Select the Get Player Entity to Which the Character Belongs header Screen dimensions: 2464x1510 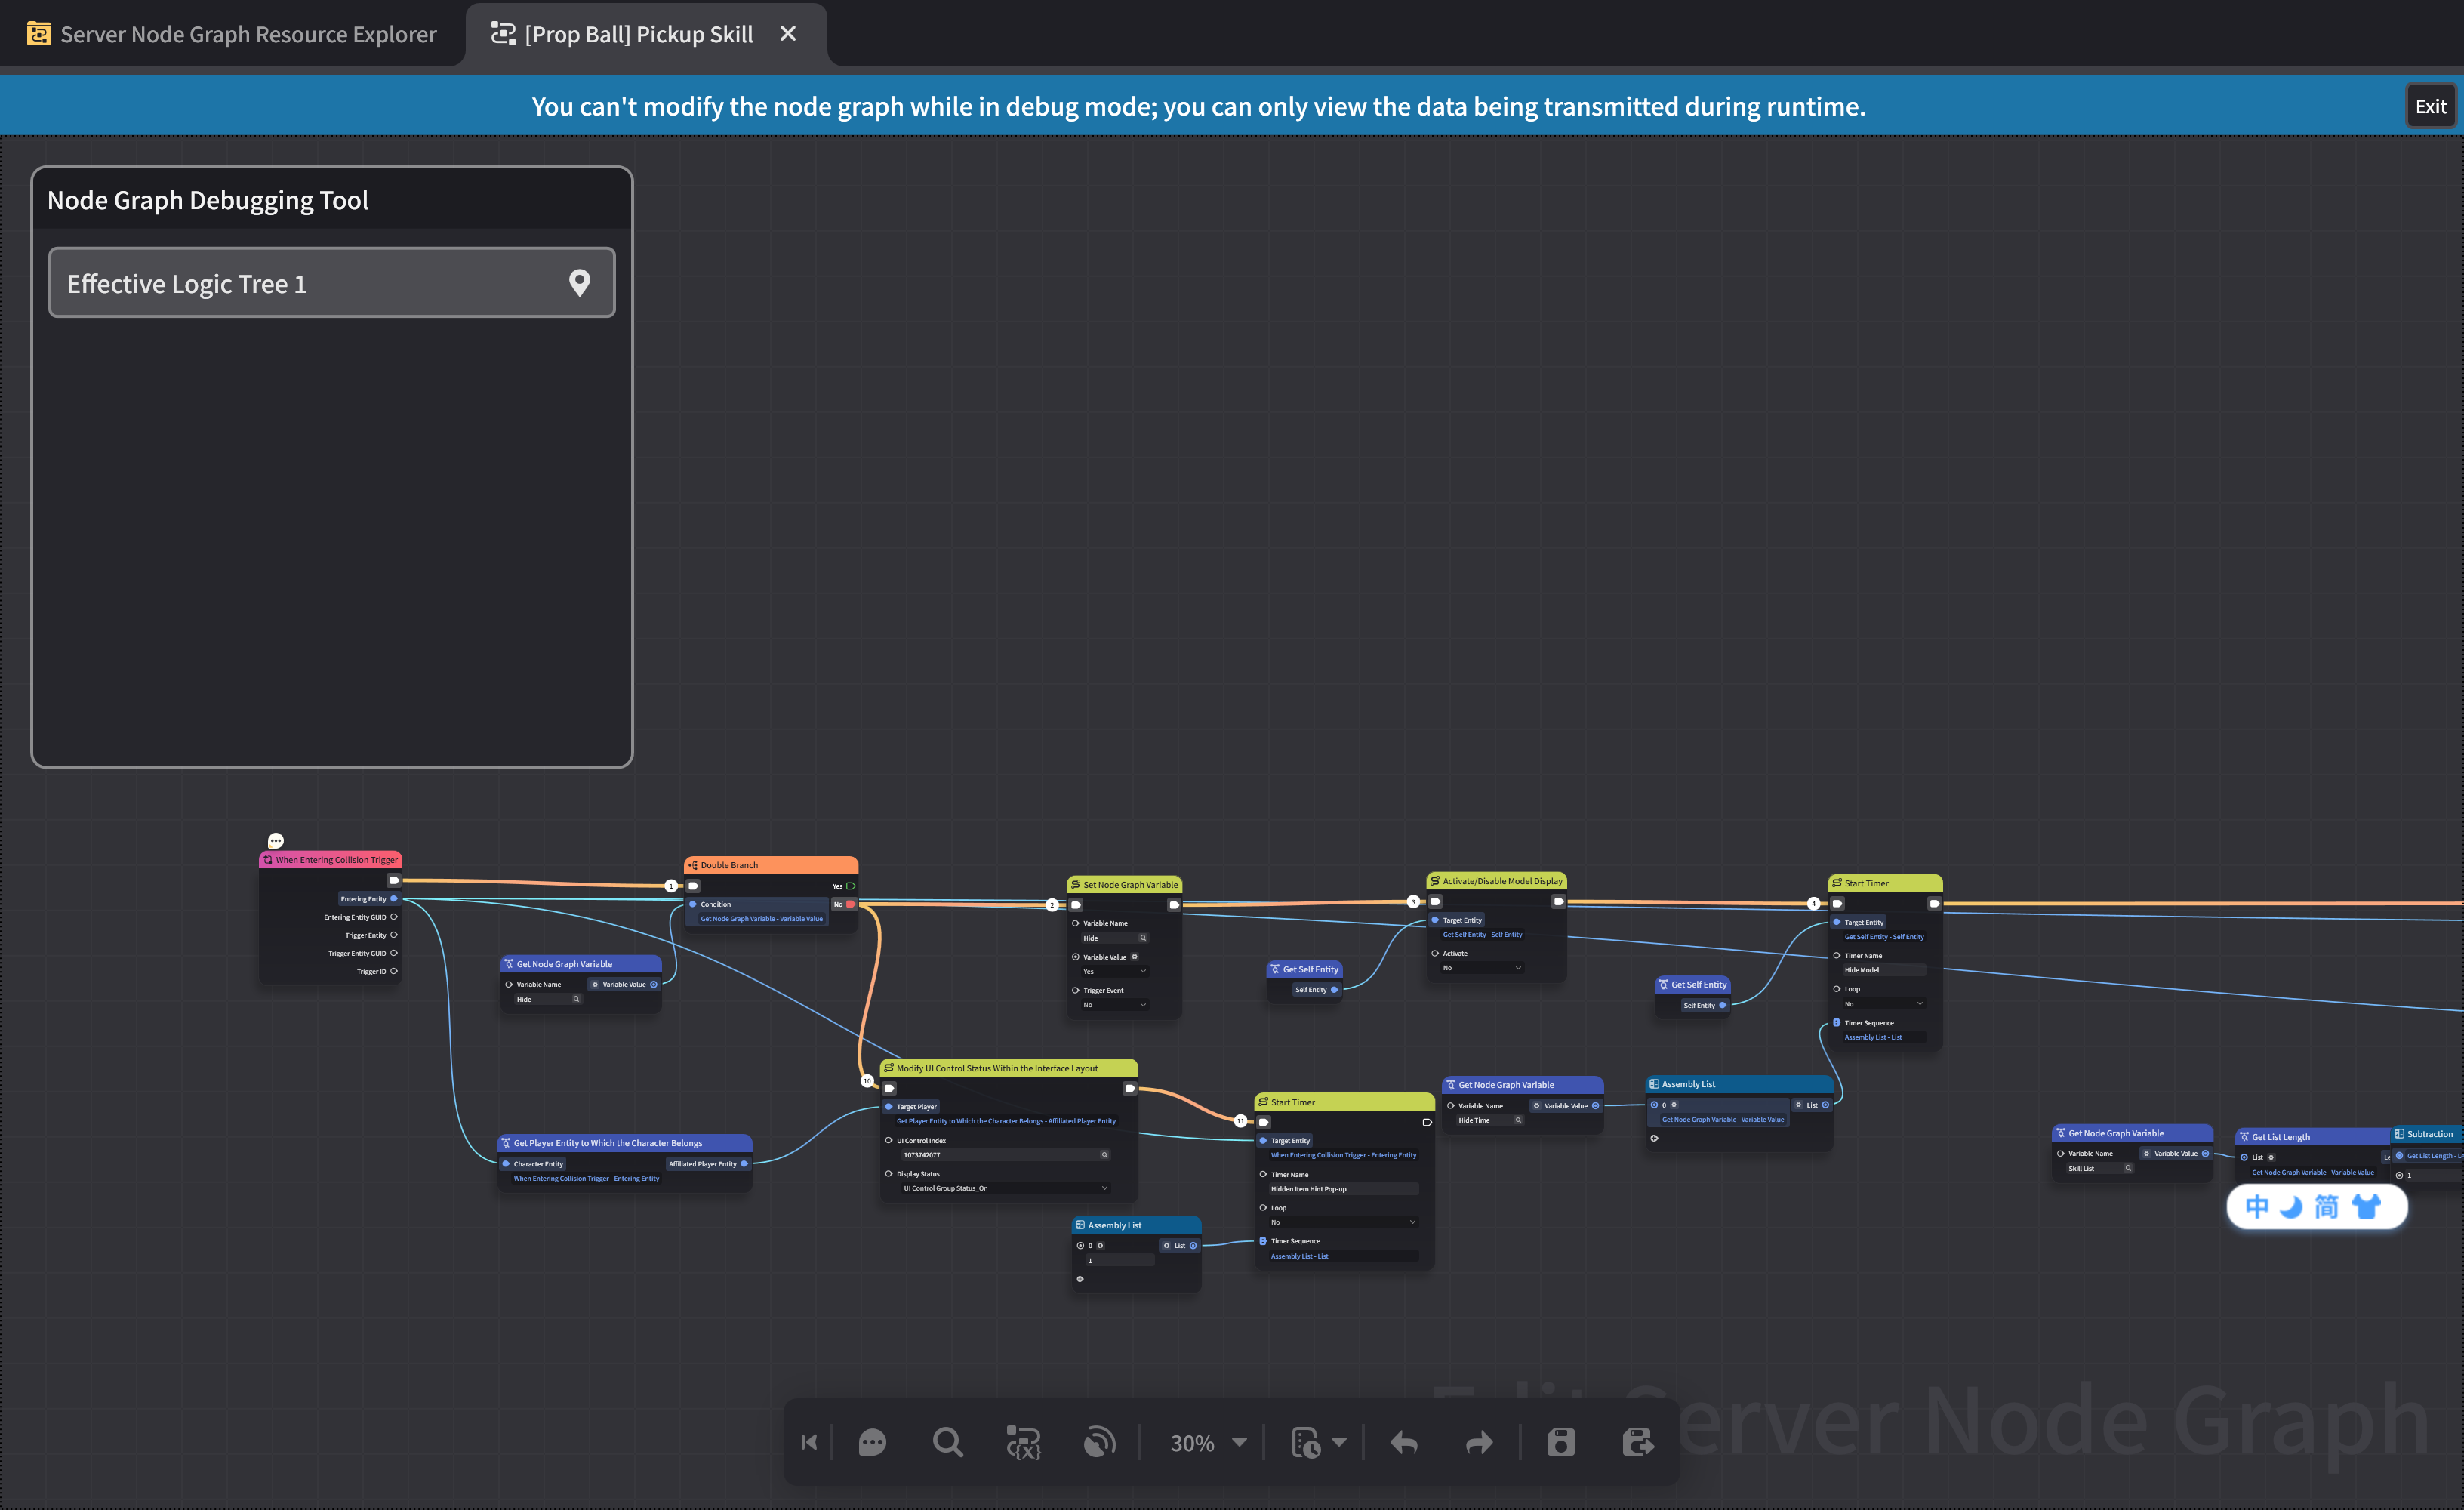point(625,1143)
